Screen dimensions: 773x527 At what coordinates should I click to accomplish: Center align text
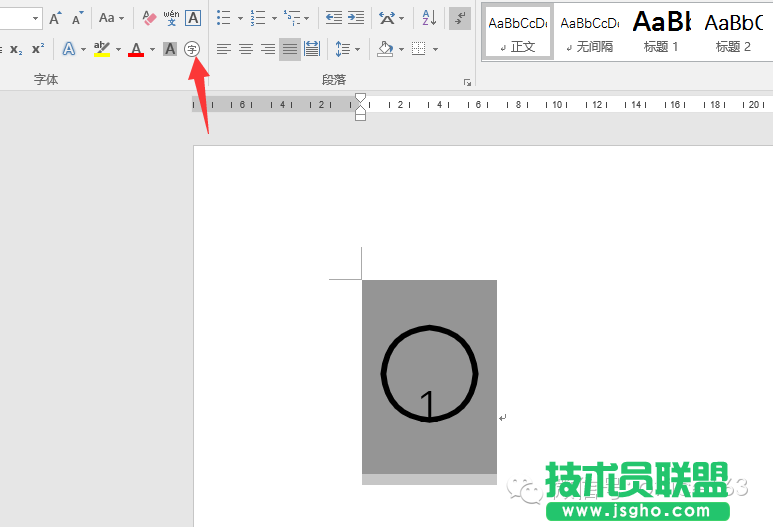[246, 49]
